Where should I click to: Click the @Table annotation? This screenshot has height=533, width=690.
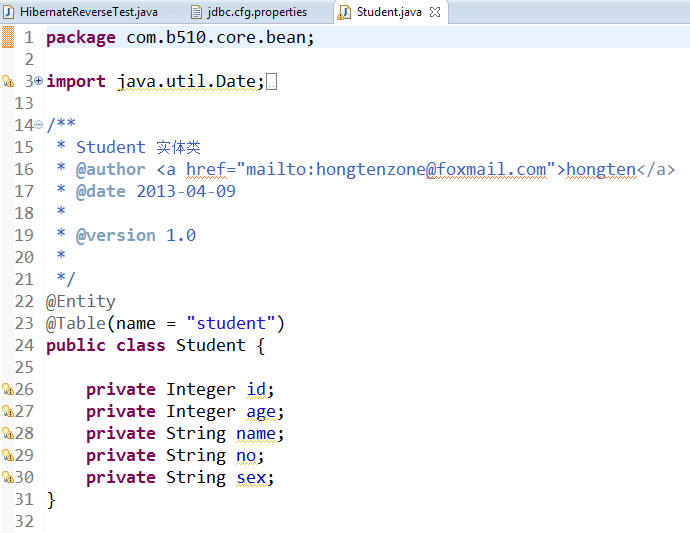tap(76, 323)
